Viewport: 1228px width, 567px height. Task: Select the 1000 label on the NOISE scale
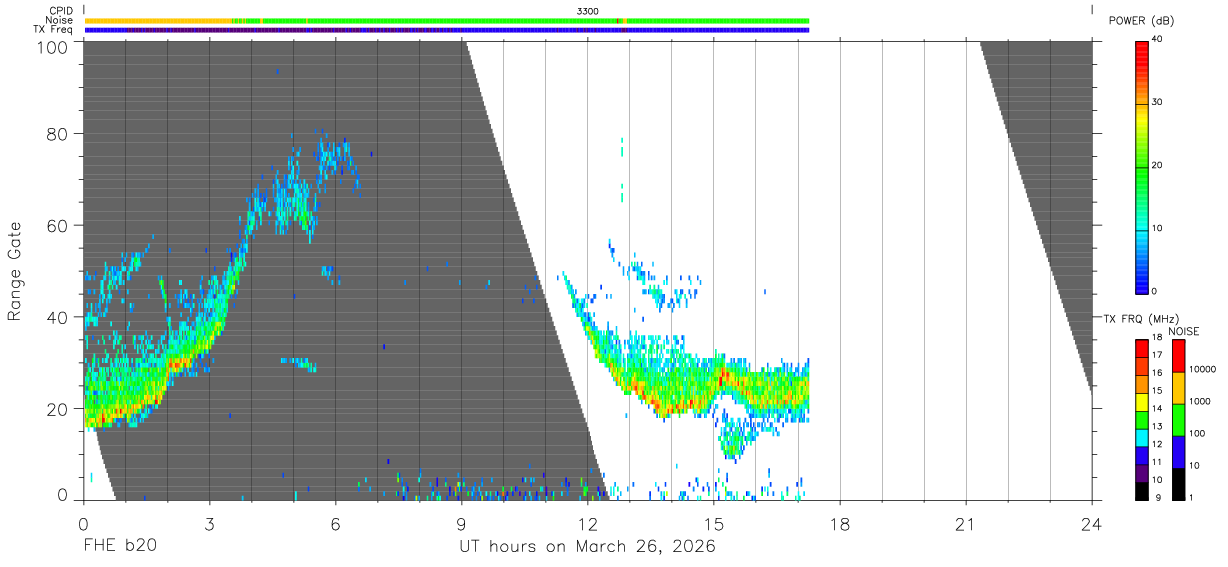click(1200, 401)
